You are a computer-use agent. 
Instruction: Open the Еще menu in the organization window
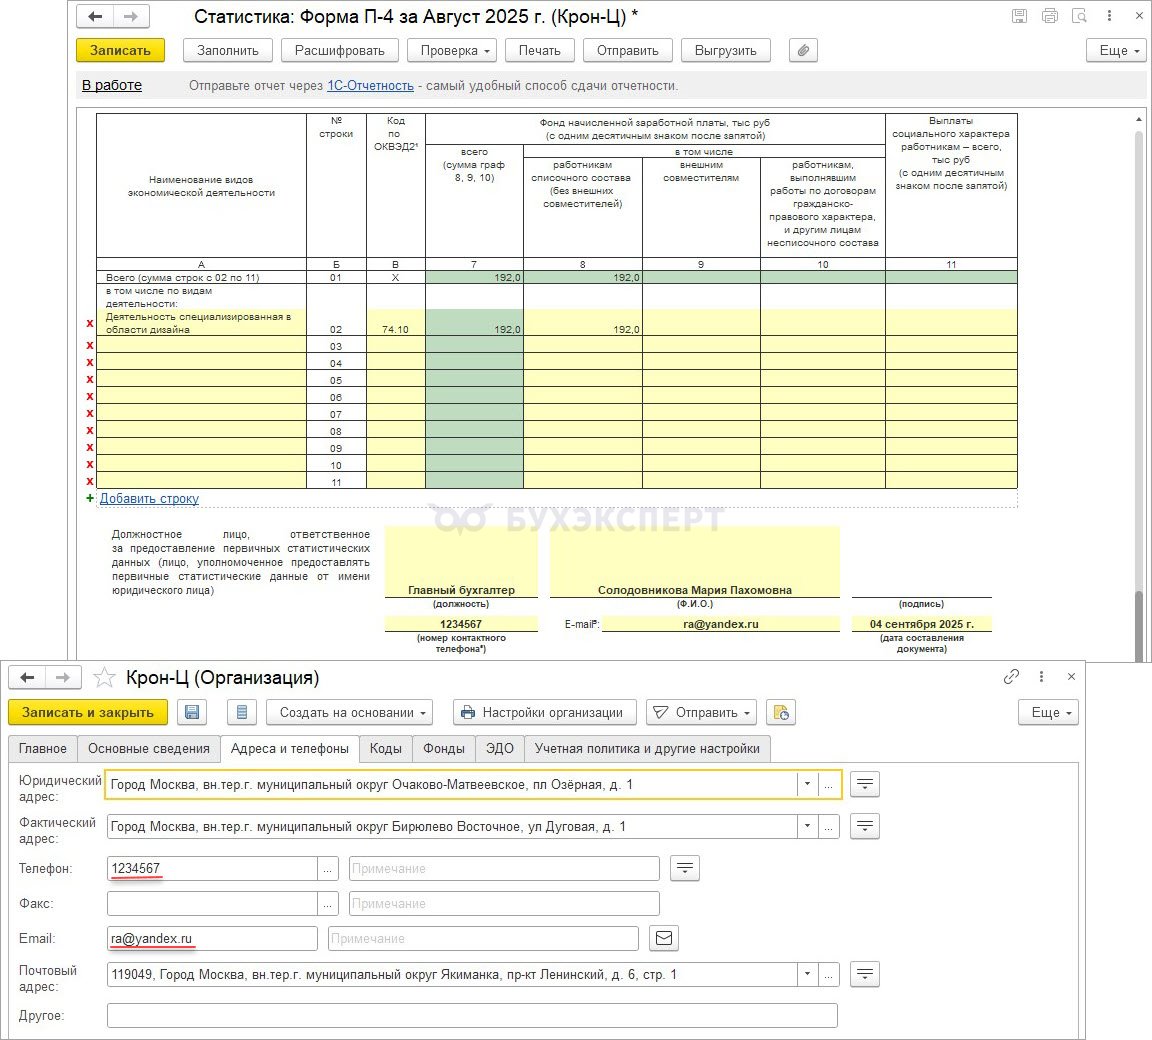coord(1048,712)
